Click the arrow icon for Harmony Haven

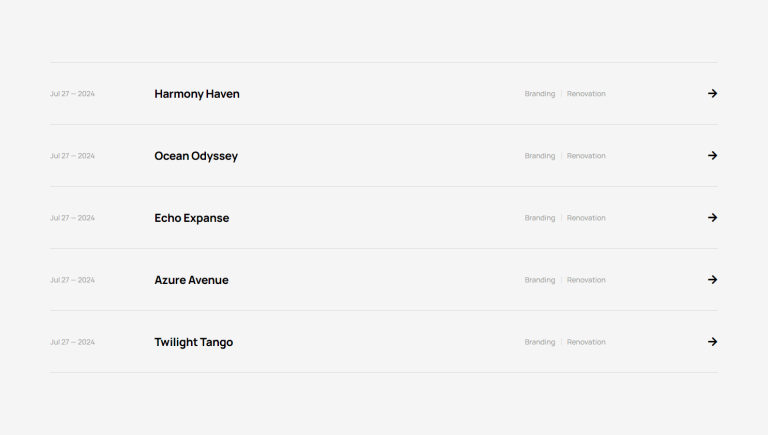point(713,94)
